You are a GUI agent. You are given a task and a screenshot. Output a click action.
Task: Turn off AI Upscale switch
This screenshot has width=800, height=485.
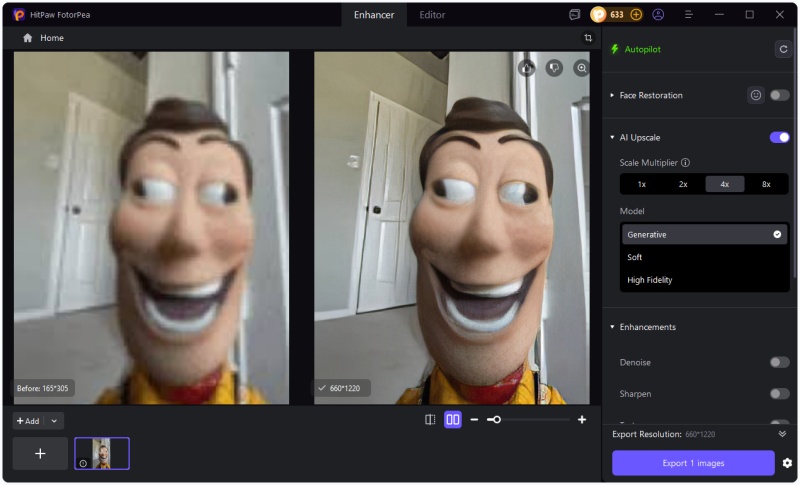(780, 137)
